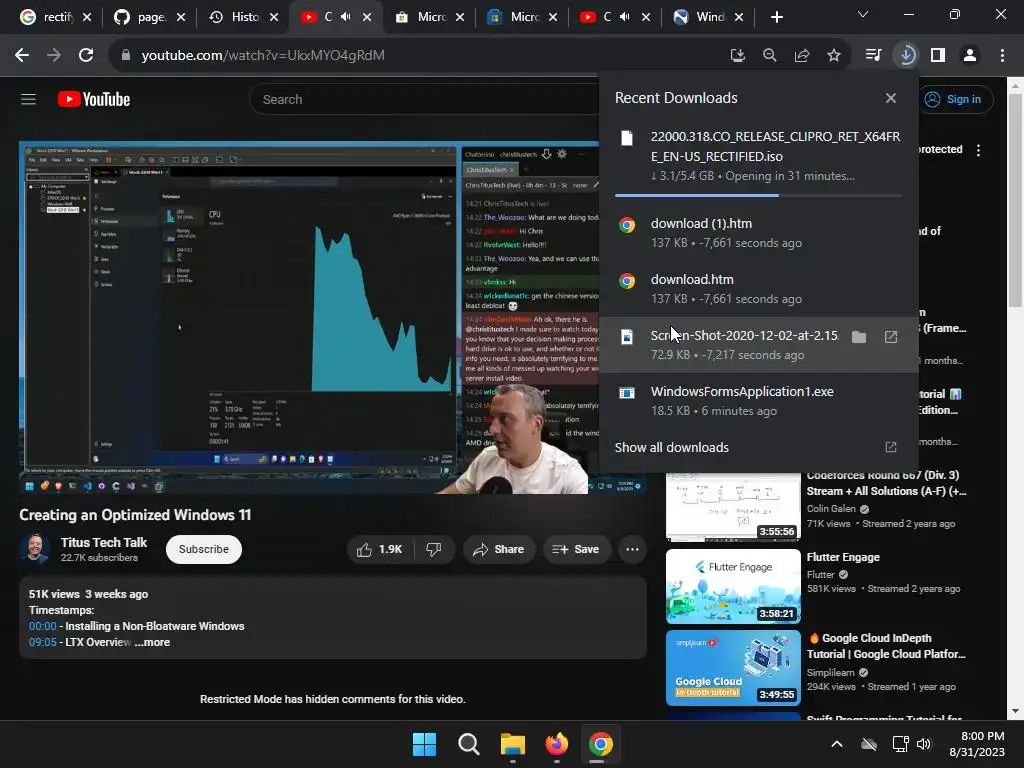Open the Flutter Engage video thumbnail
Screen dimensions: 1024x768
click(x=733, y=586)
